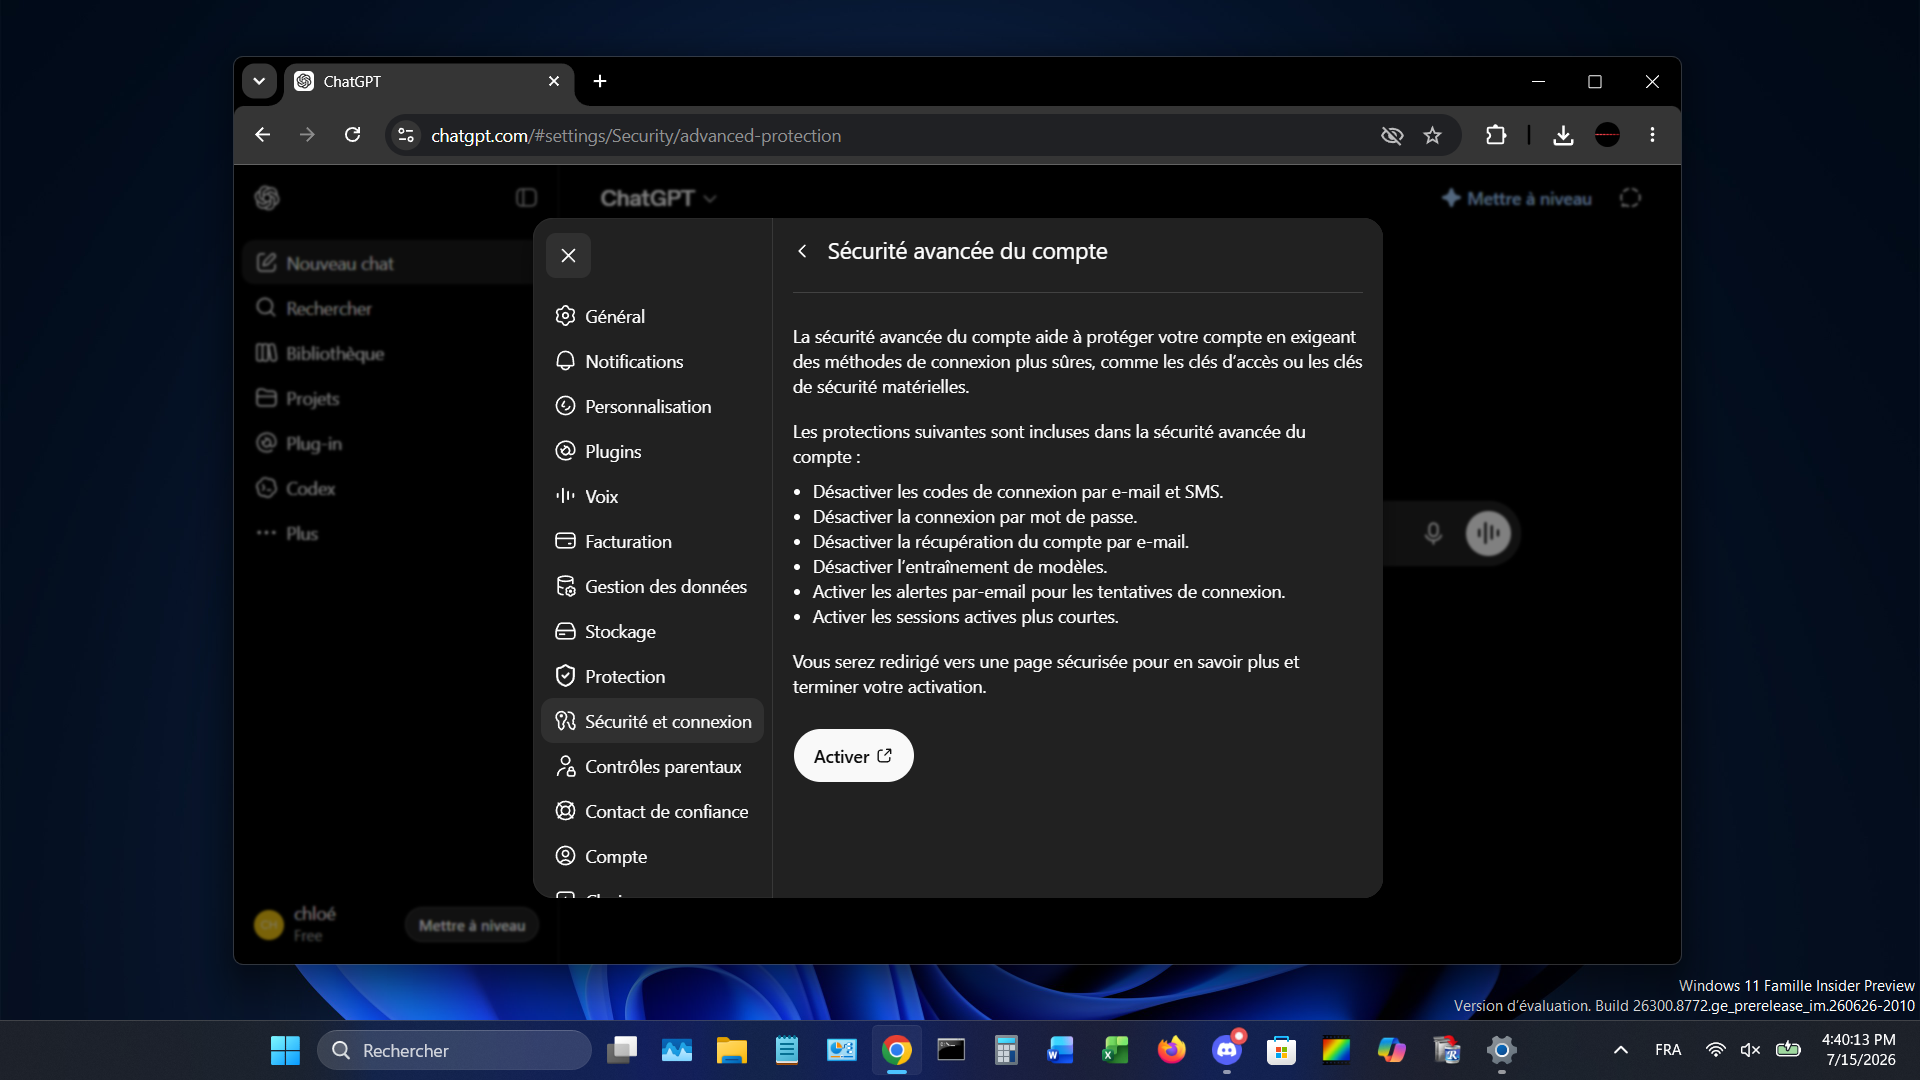This screenshot has height=1080, width=1920.
Task: Click Mettre à niveau at top right
Action: (1517, 198)
